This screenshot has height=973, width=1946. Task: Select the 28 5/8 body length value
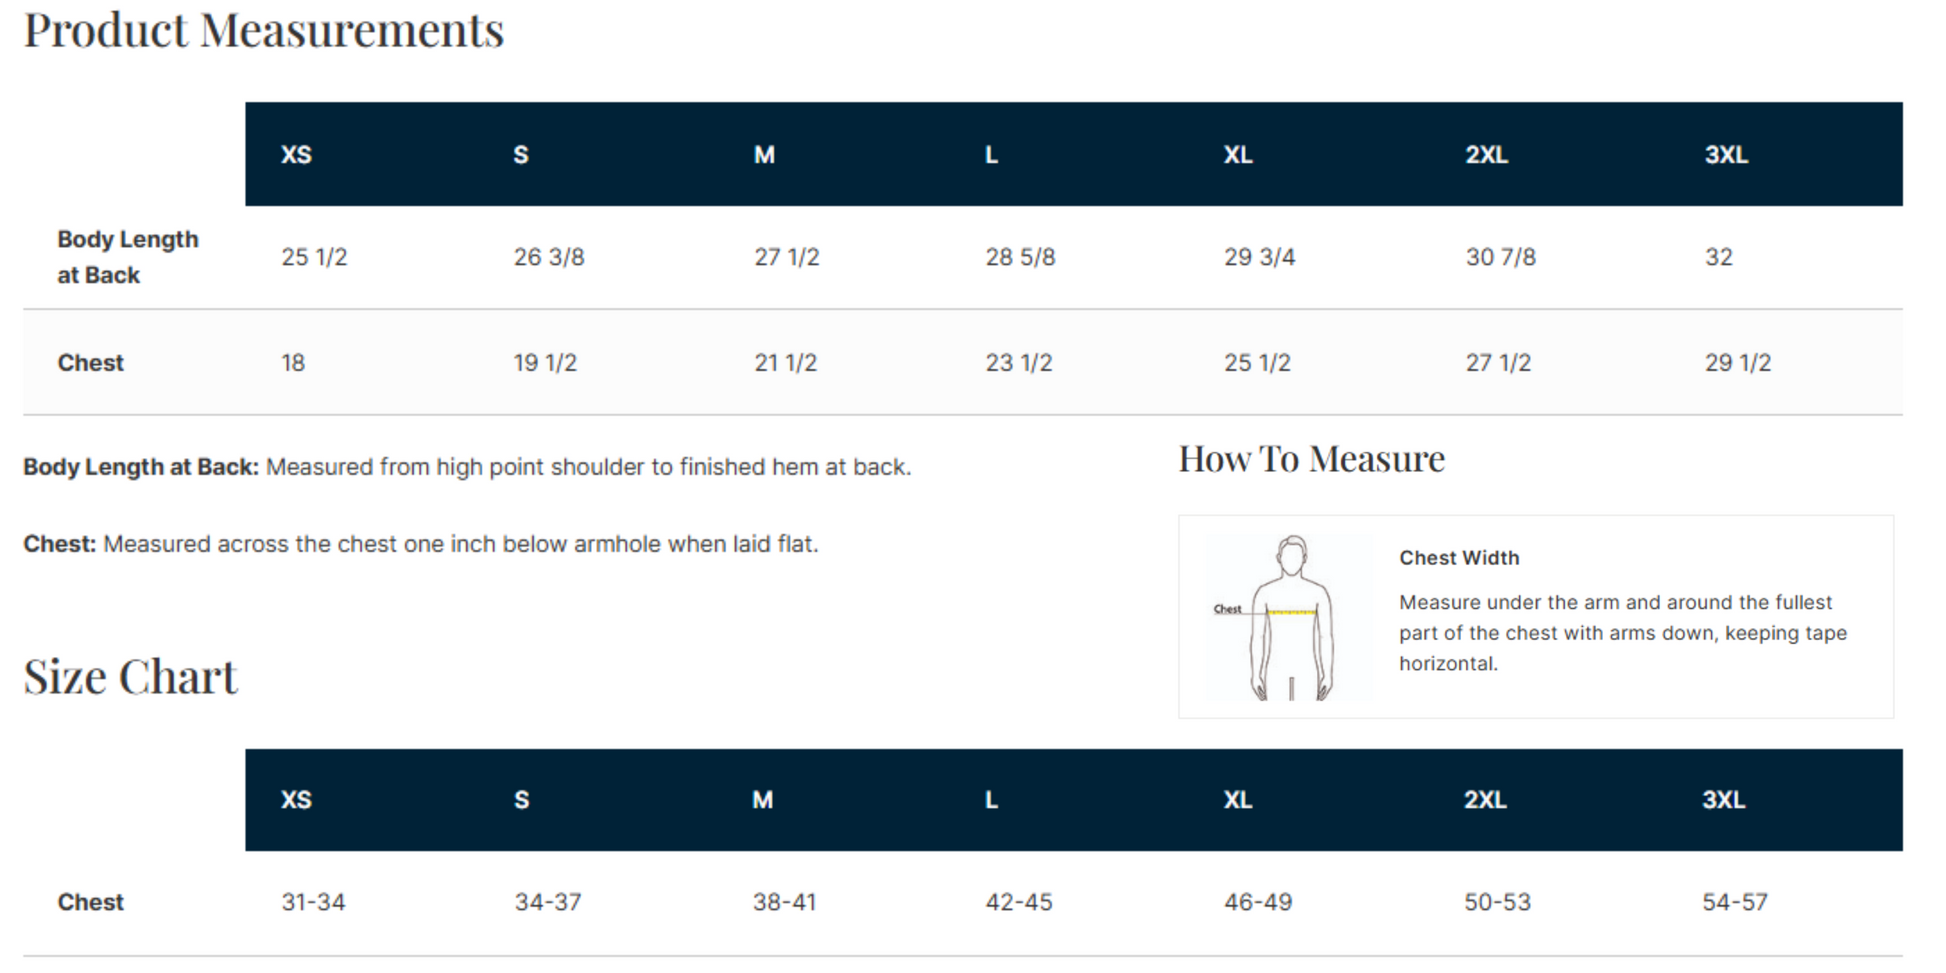pos(1020,257)
